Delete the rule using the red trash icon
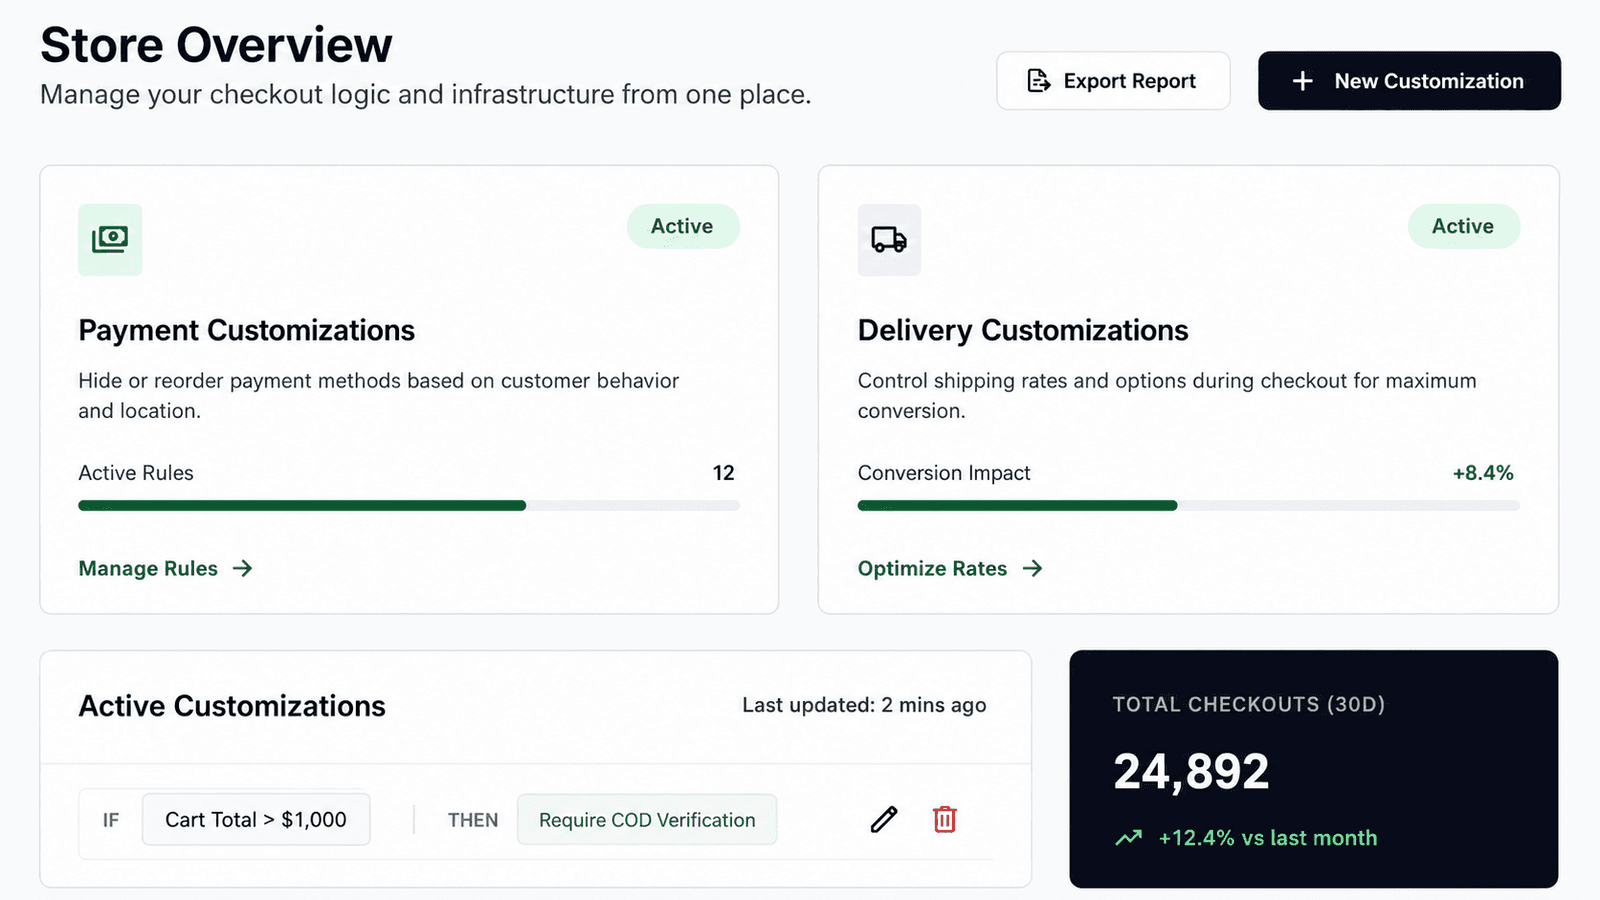Image resolution: width=1600 pixels, height=900 pixels. tap(945, 819)
